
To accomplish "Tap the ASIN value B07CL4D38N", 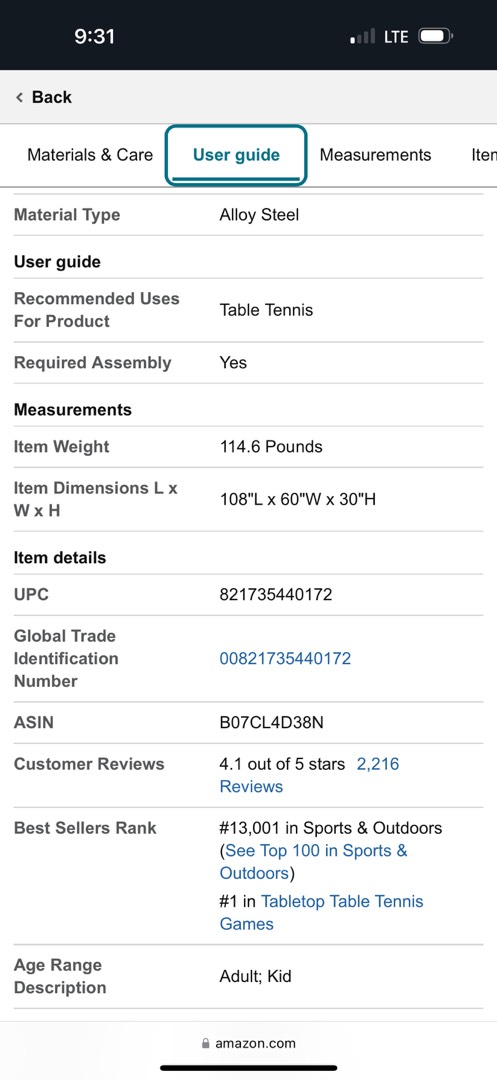I will 271,723.
